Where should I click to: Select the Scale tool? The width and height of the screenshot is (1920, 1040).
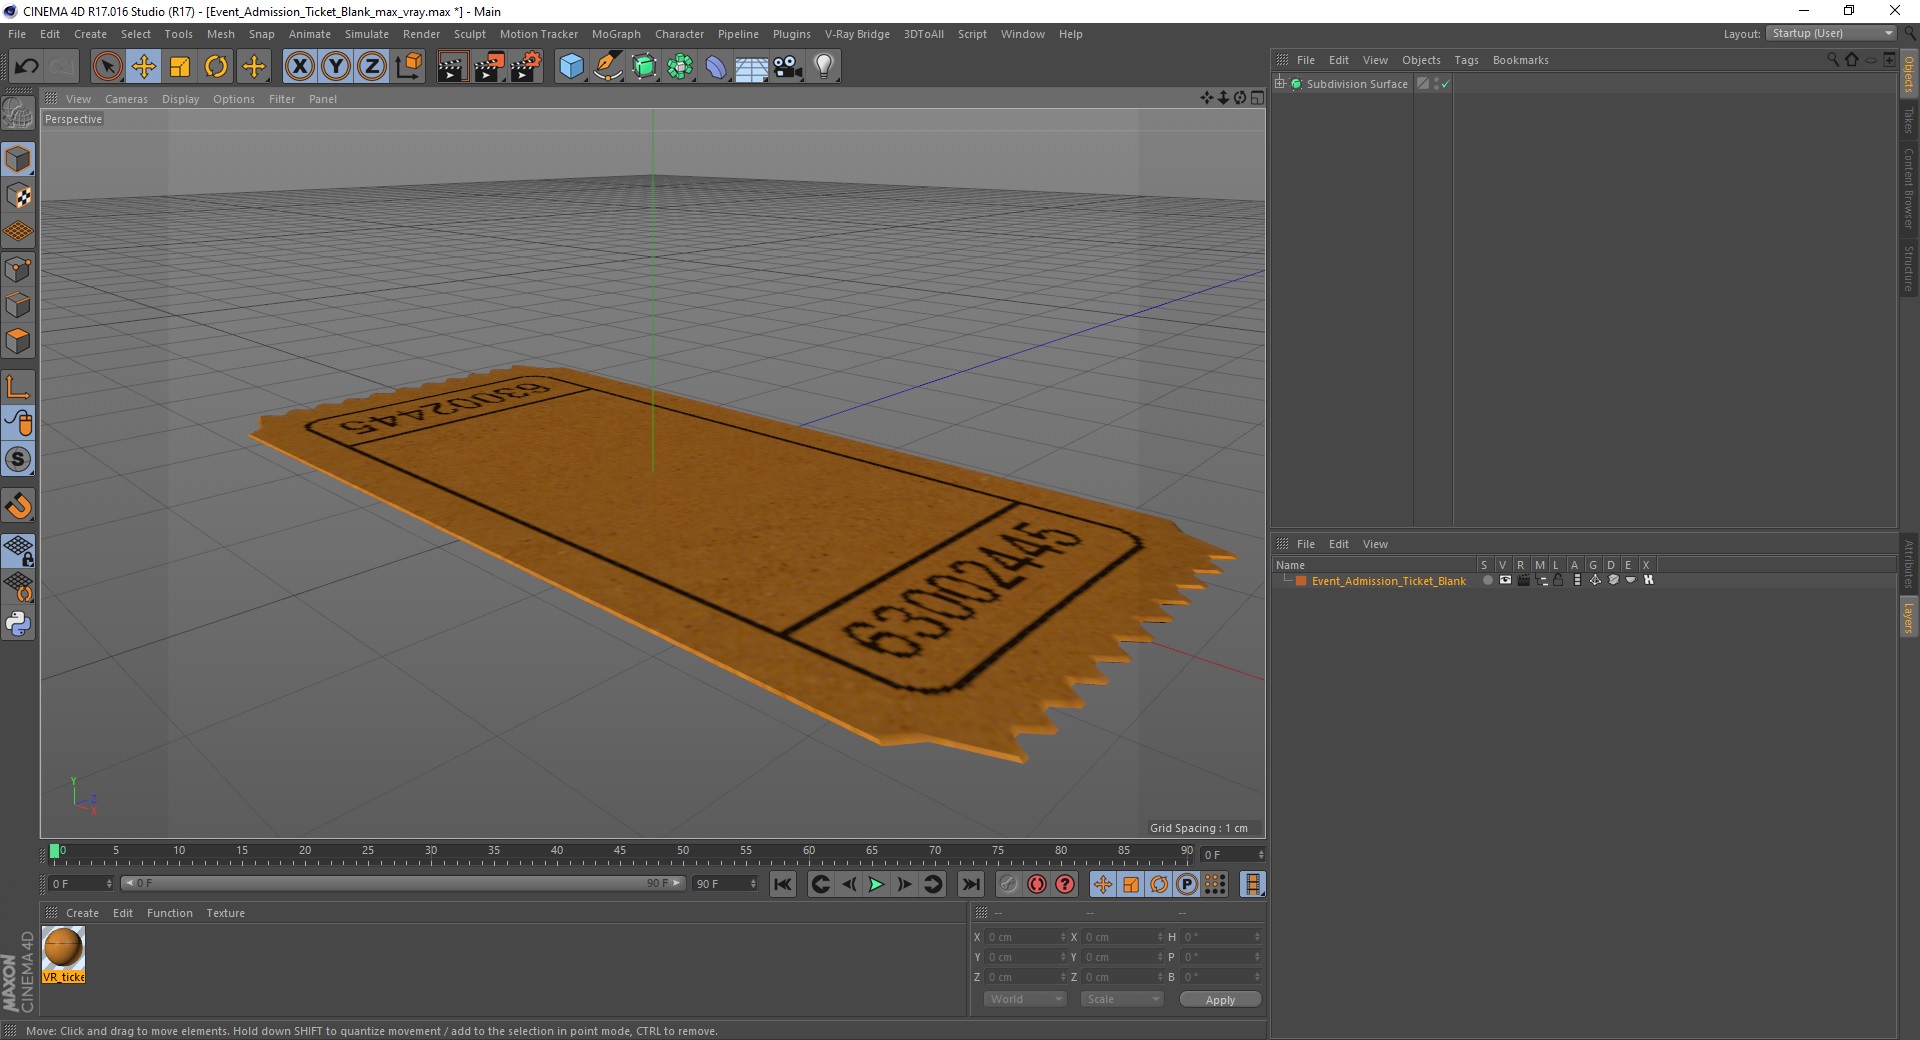tap(180, 67)
